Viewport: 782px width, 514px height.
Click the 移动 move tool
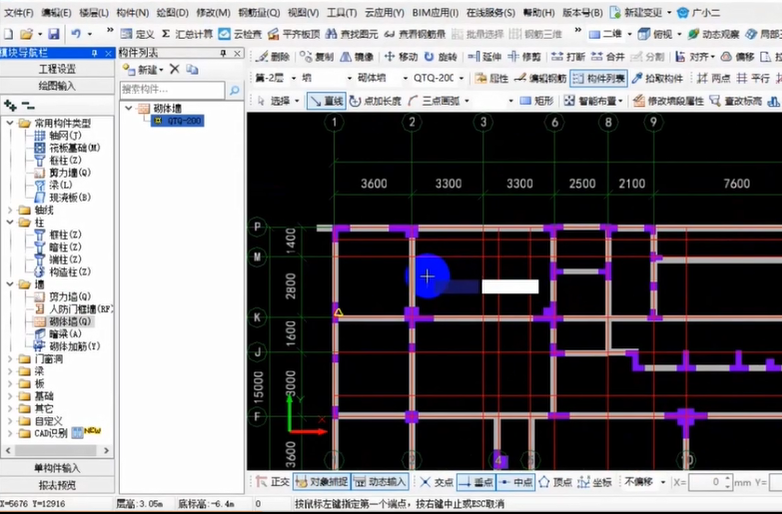point(400,57)
